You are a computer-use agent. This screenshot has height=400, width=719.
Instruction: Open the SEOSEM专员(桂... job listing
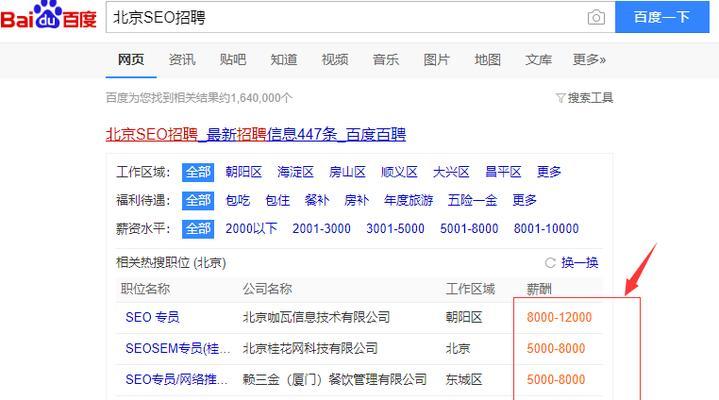pos(178,349)
